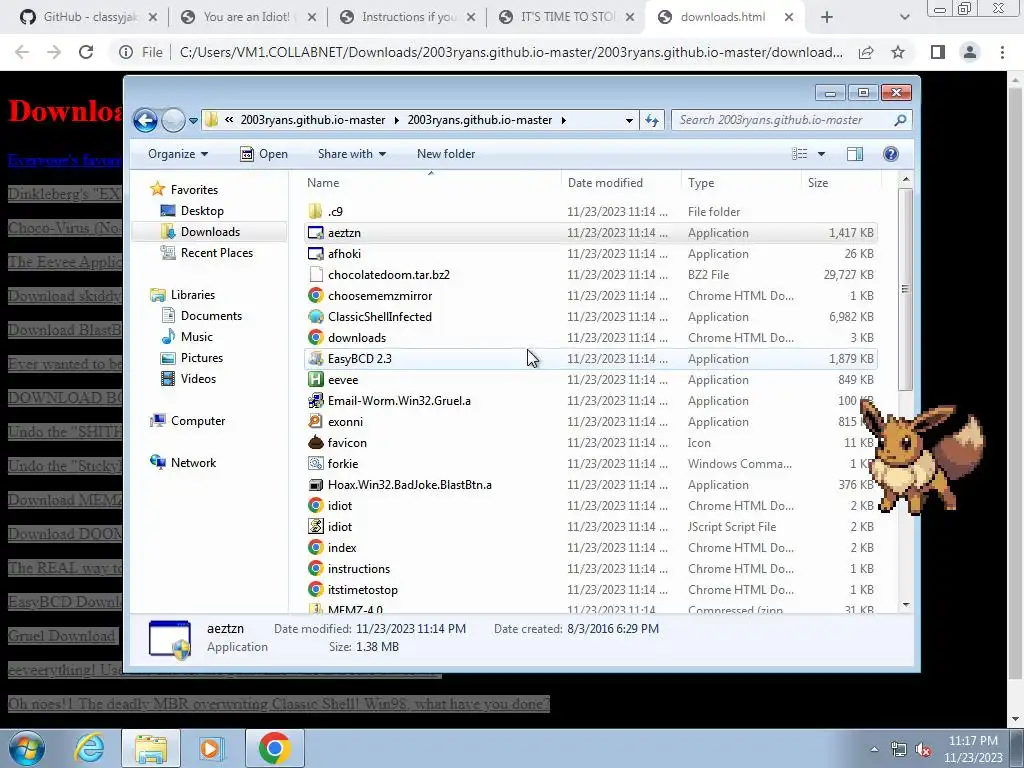The image size is (1024, 768).
Task: Switch to the You are an Idiot tab
Action: tap(246, 17)
